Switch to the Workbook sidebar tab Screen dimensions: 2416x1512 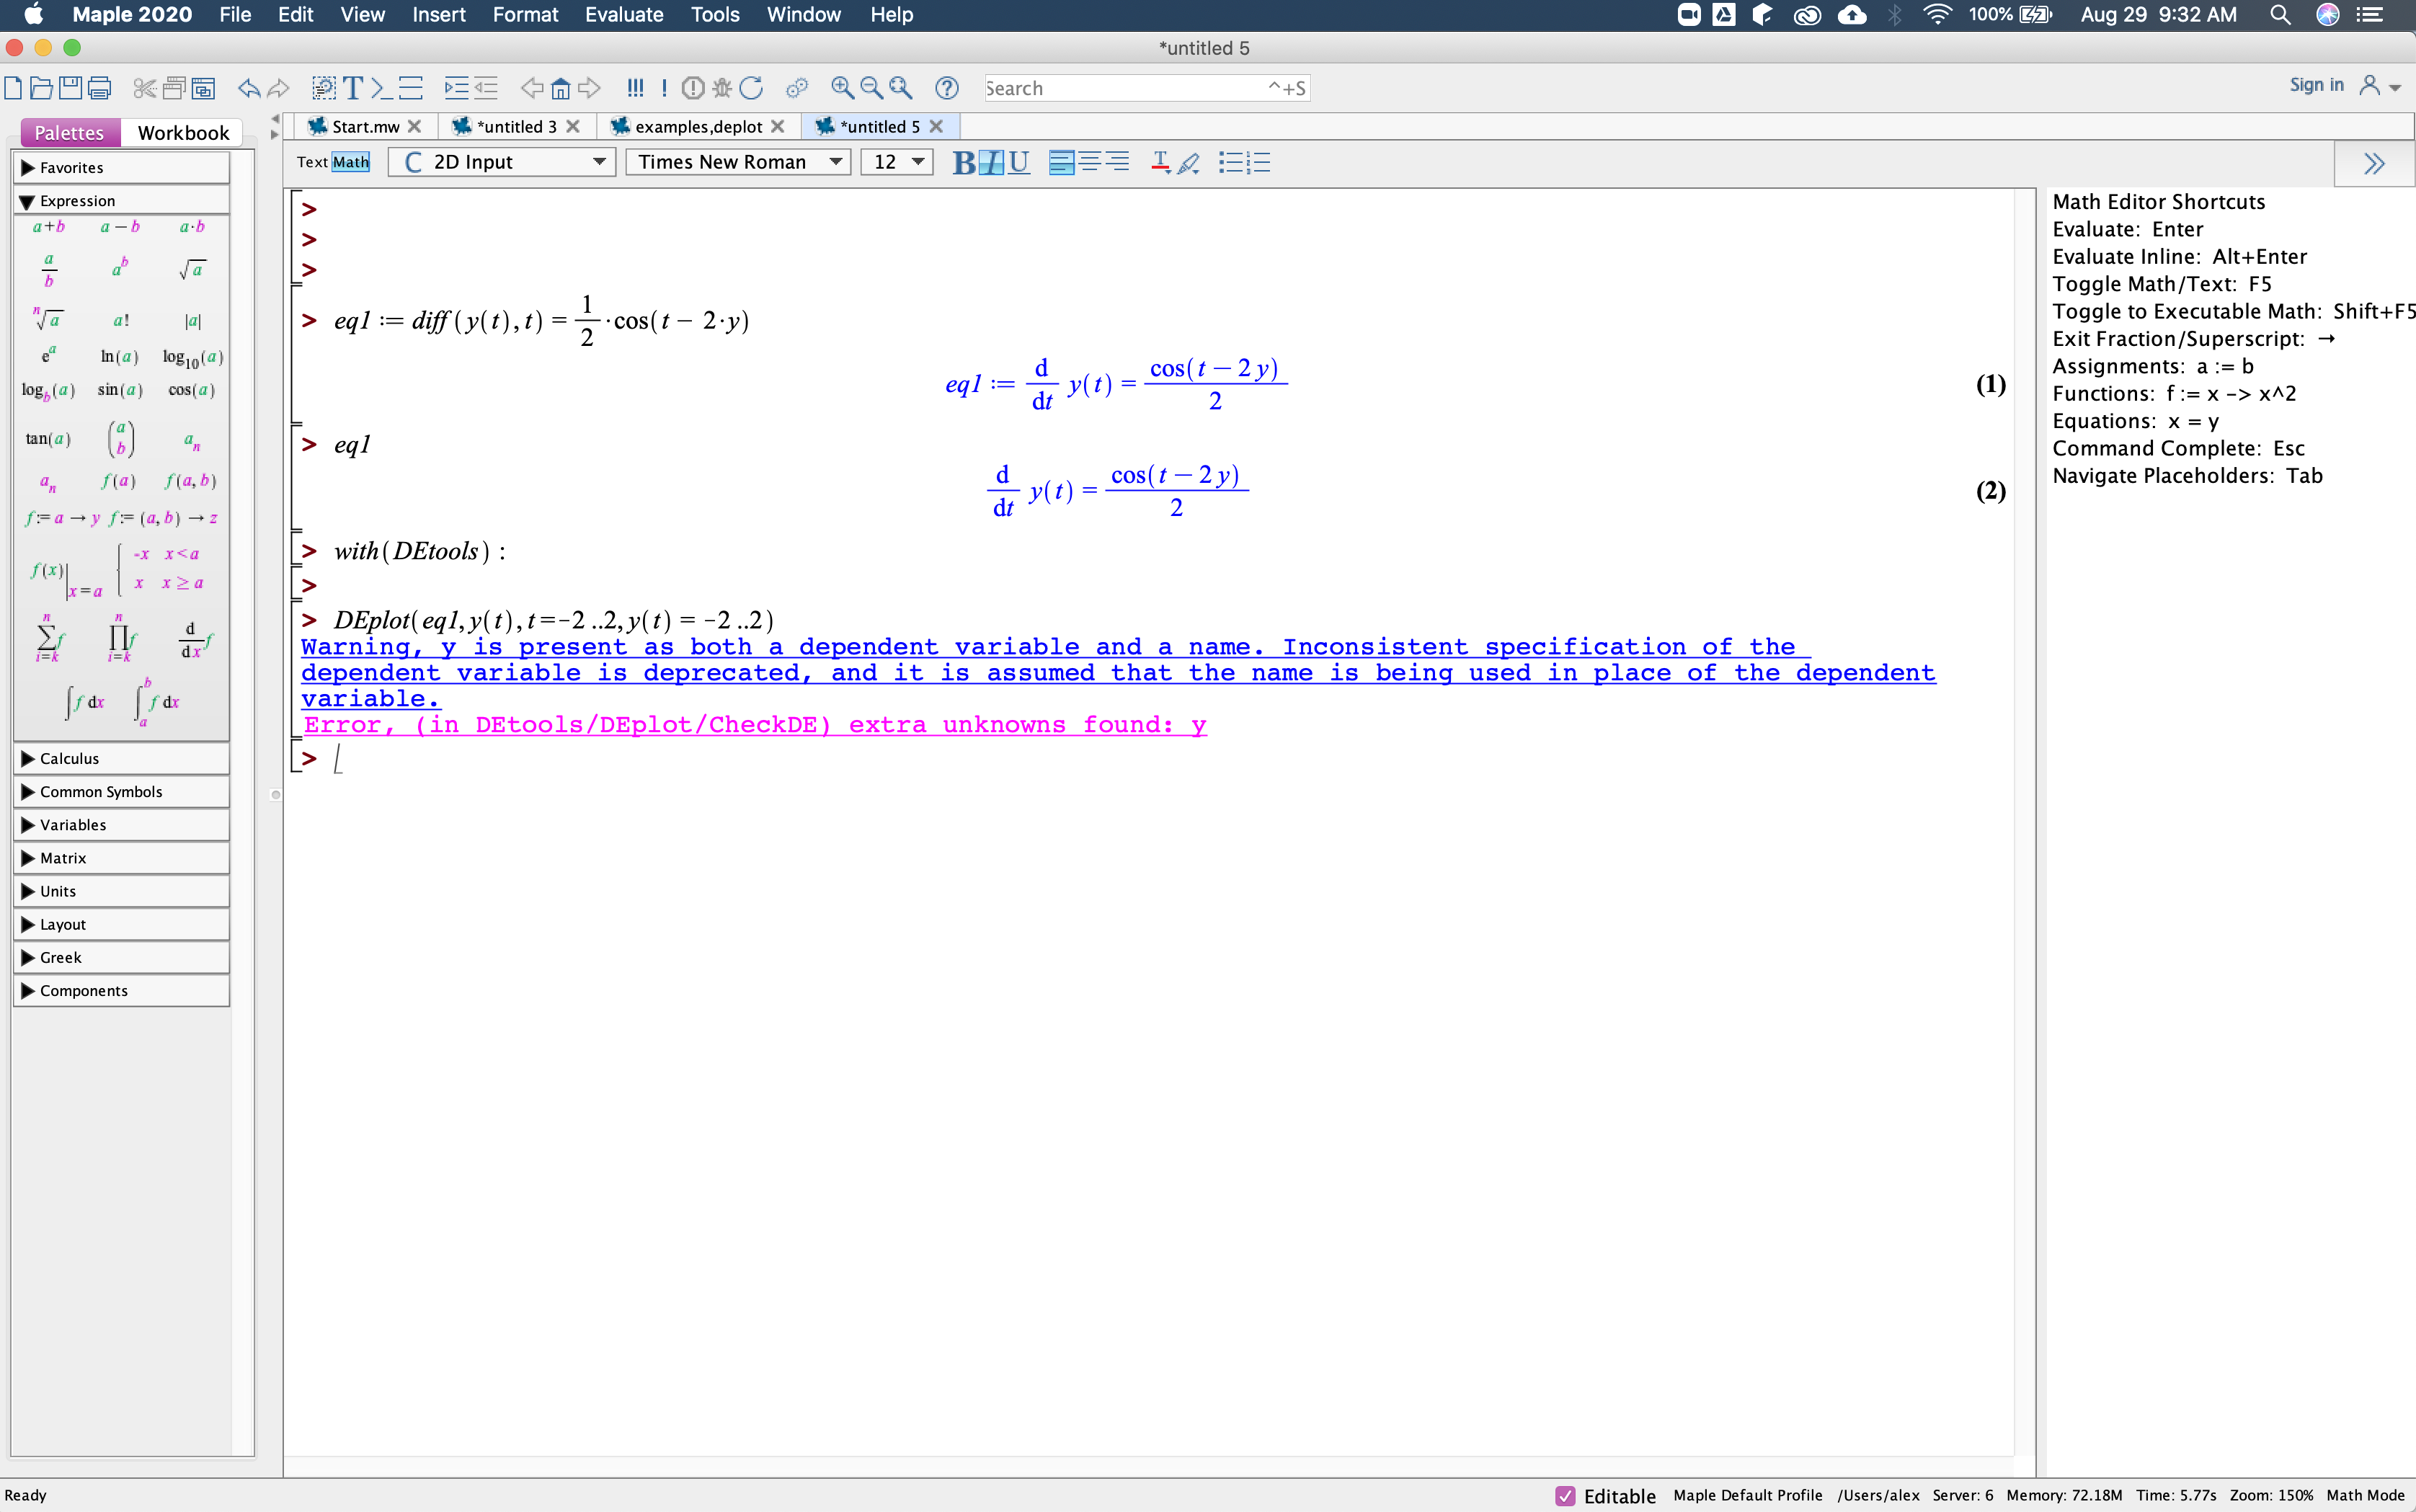(x=183, y=133)
